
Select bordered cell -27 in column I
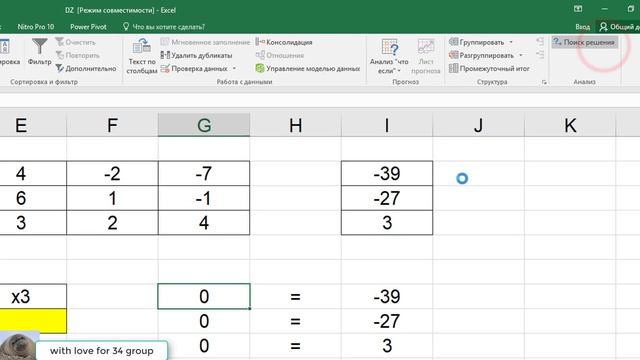click(x=387, y=198)
